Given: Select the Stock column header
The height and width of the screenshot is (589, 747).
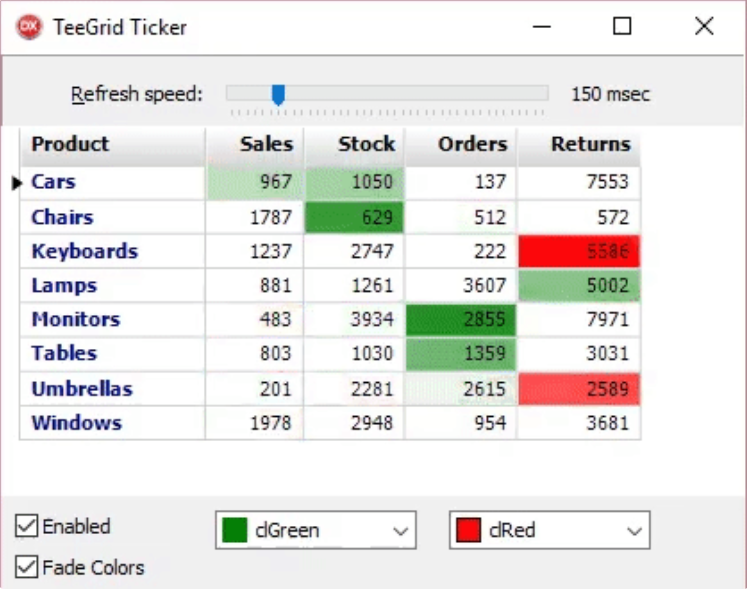Looking at the screenshot, I should (355, 144).
